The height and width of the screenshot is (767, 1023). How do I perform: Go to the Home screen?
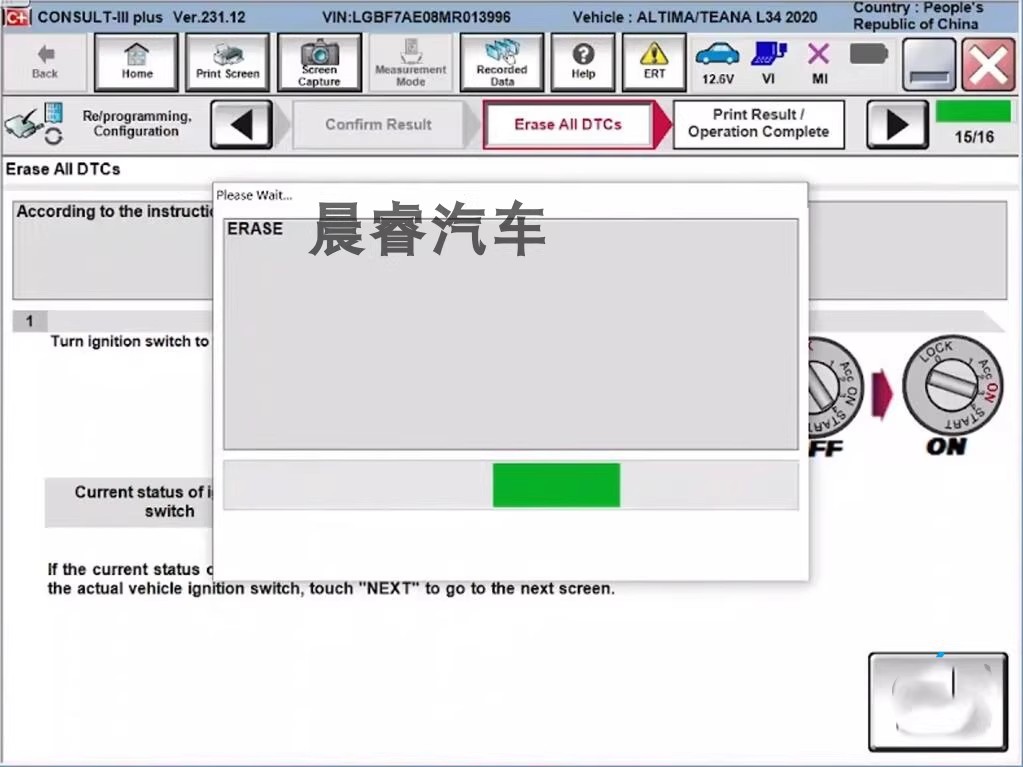click(137, 62)
